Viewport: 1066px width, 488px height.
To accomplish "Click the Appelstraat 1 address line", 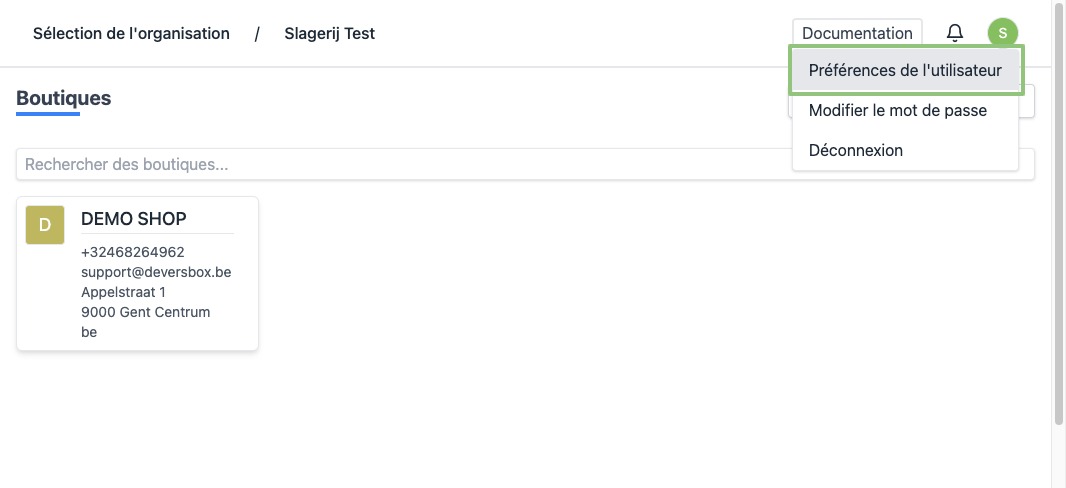I will pyautogui.click(x=123, y=292).
